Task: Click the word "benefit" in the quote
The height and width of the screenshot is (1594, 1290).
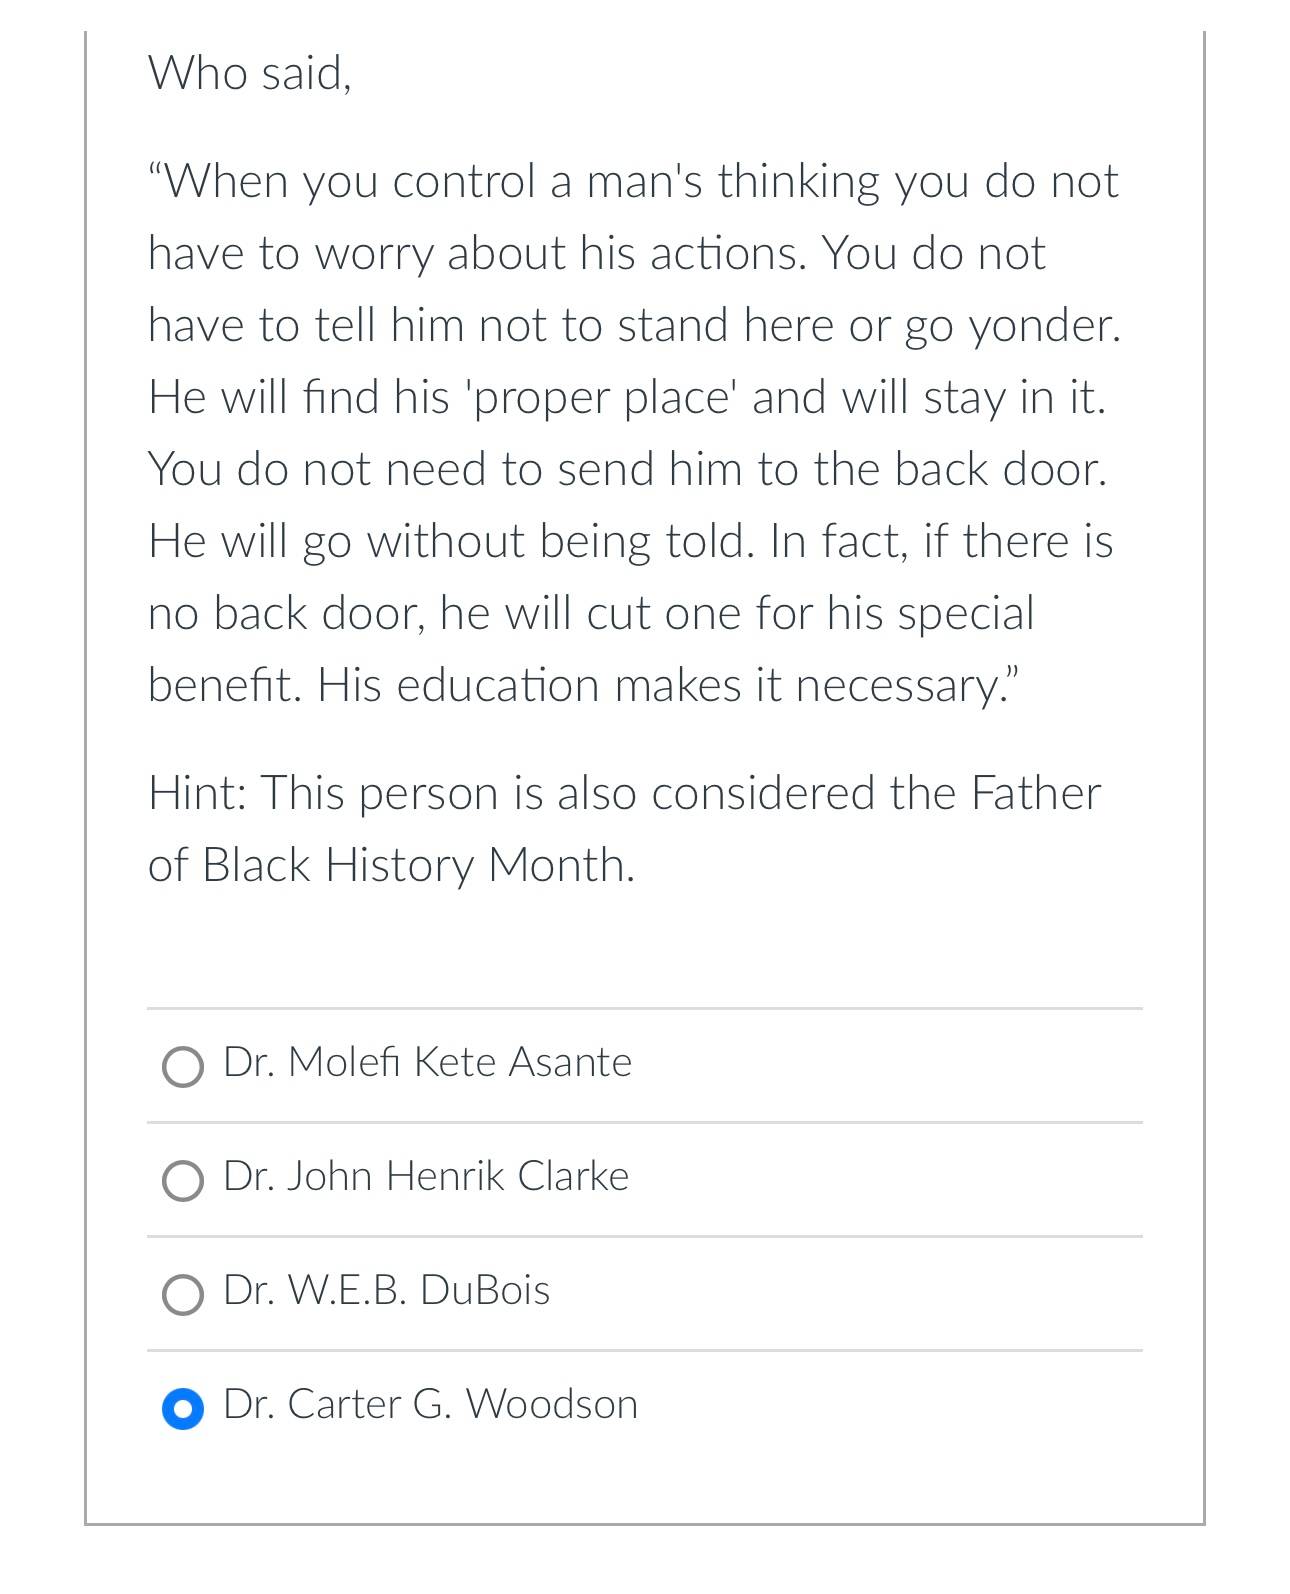Action: pos(221,686)
